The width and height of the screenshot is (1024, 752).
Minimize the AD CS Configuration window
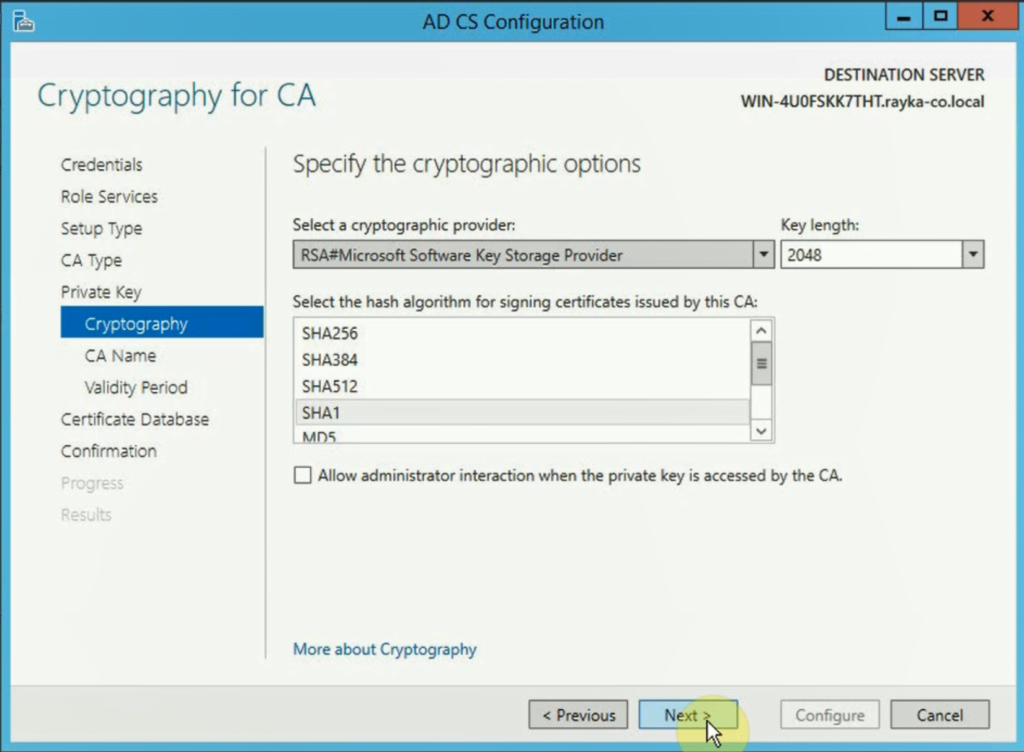[x=904, y=18]
